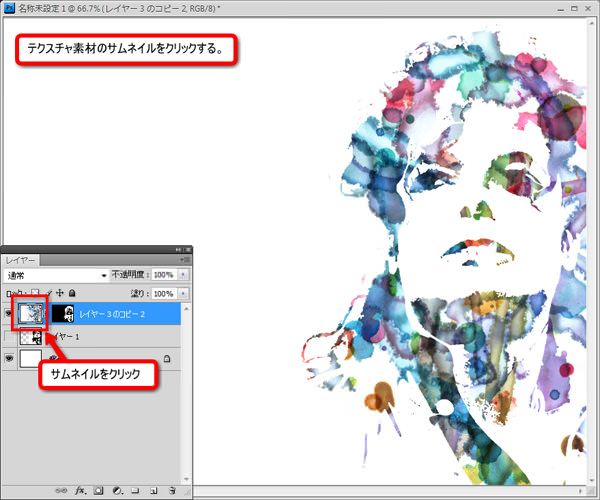
Task: Click the delete layer trash icon
Action: point(172,490)
